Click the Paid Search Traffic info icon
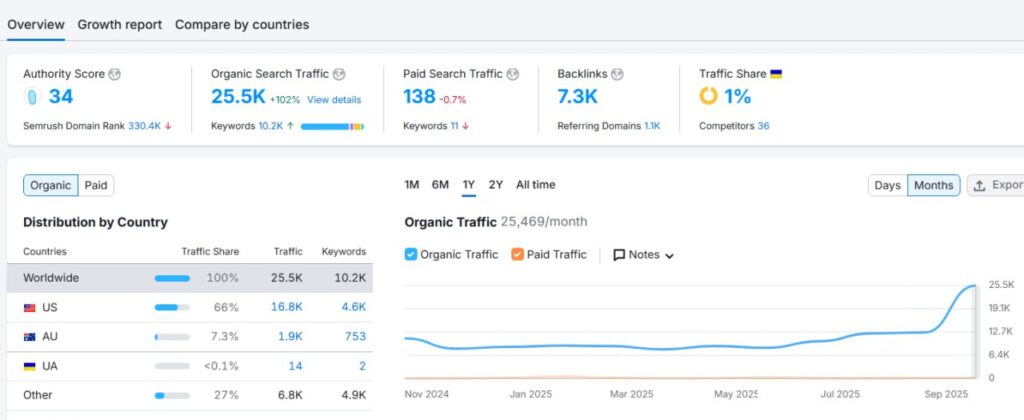The image size is (1024, 420). (x=513, y=74)
